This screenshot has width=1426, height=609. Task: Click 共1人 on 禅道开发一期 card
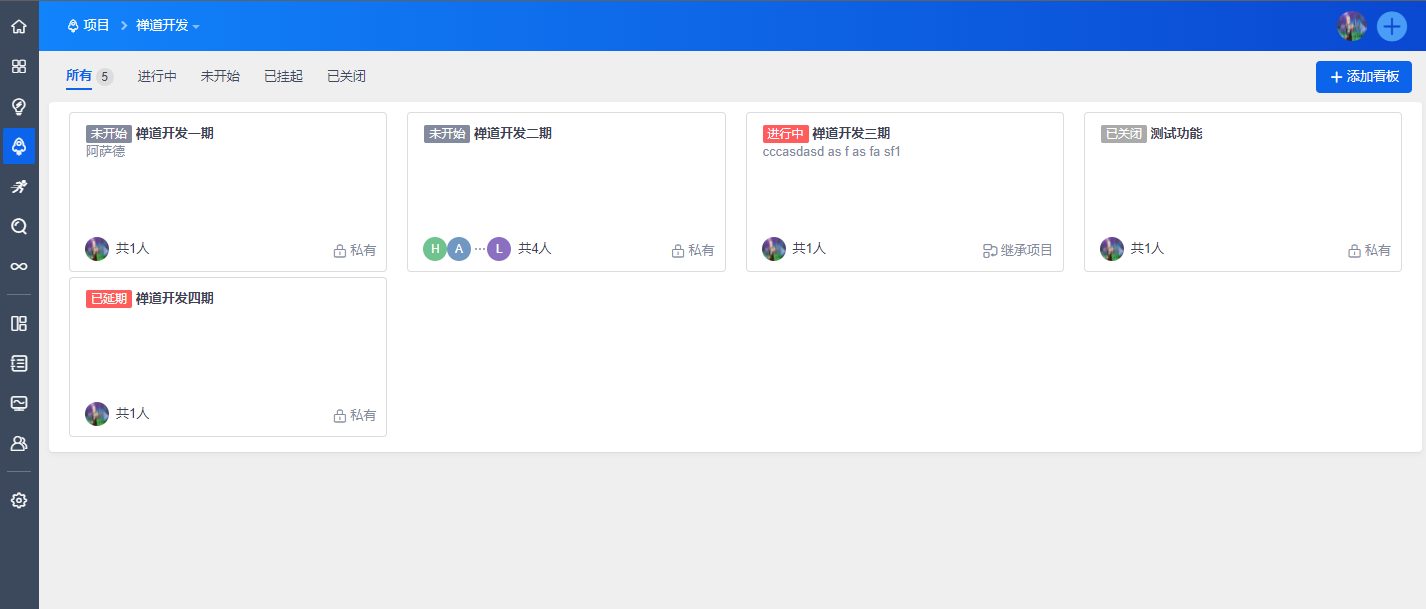[133, 249]
